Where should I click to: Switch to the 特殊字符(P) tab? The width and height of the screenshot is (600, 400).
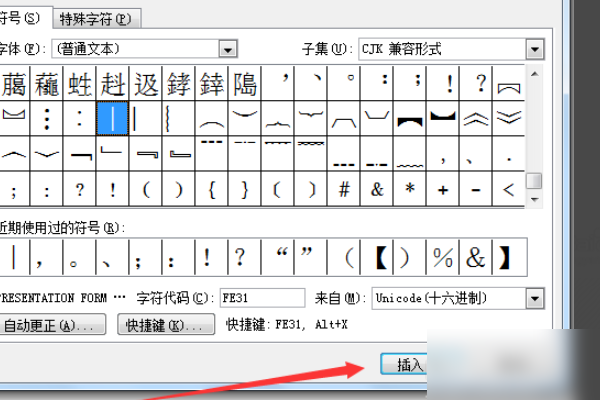pyautogui.click(x=96, y=18)
